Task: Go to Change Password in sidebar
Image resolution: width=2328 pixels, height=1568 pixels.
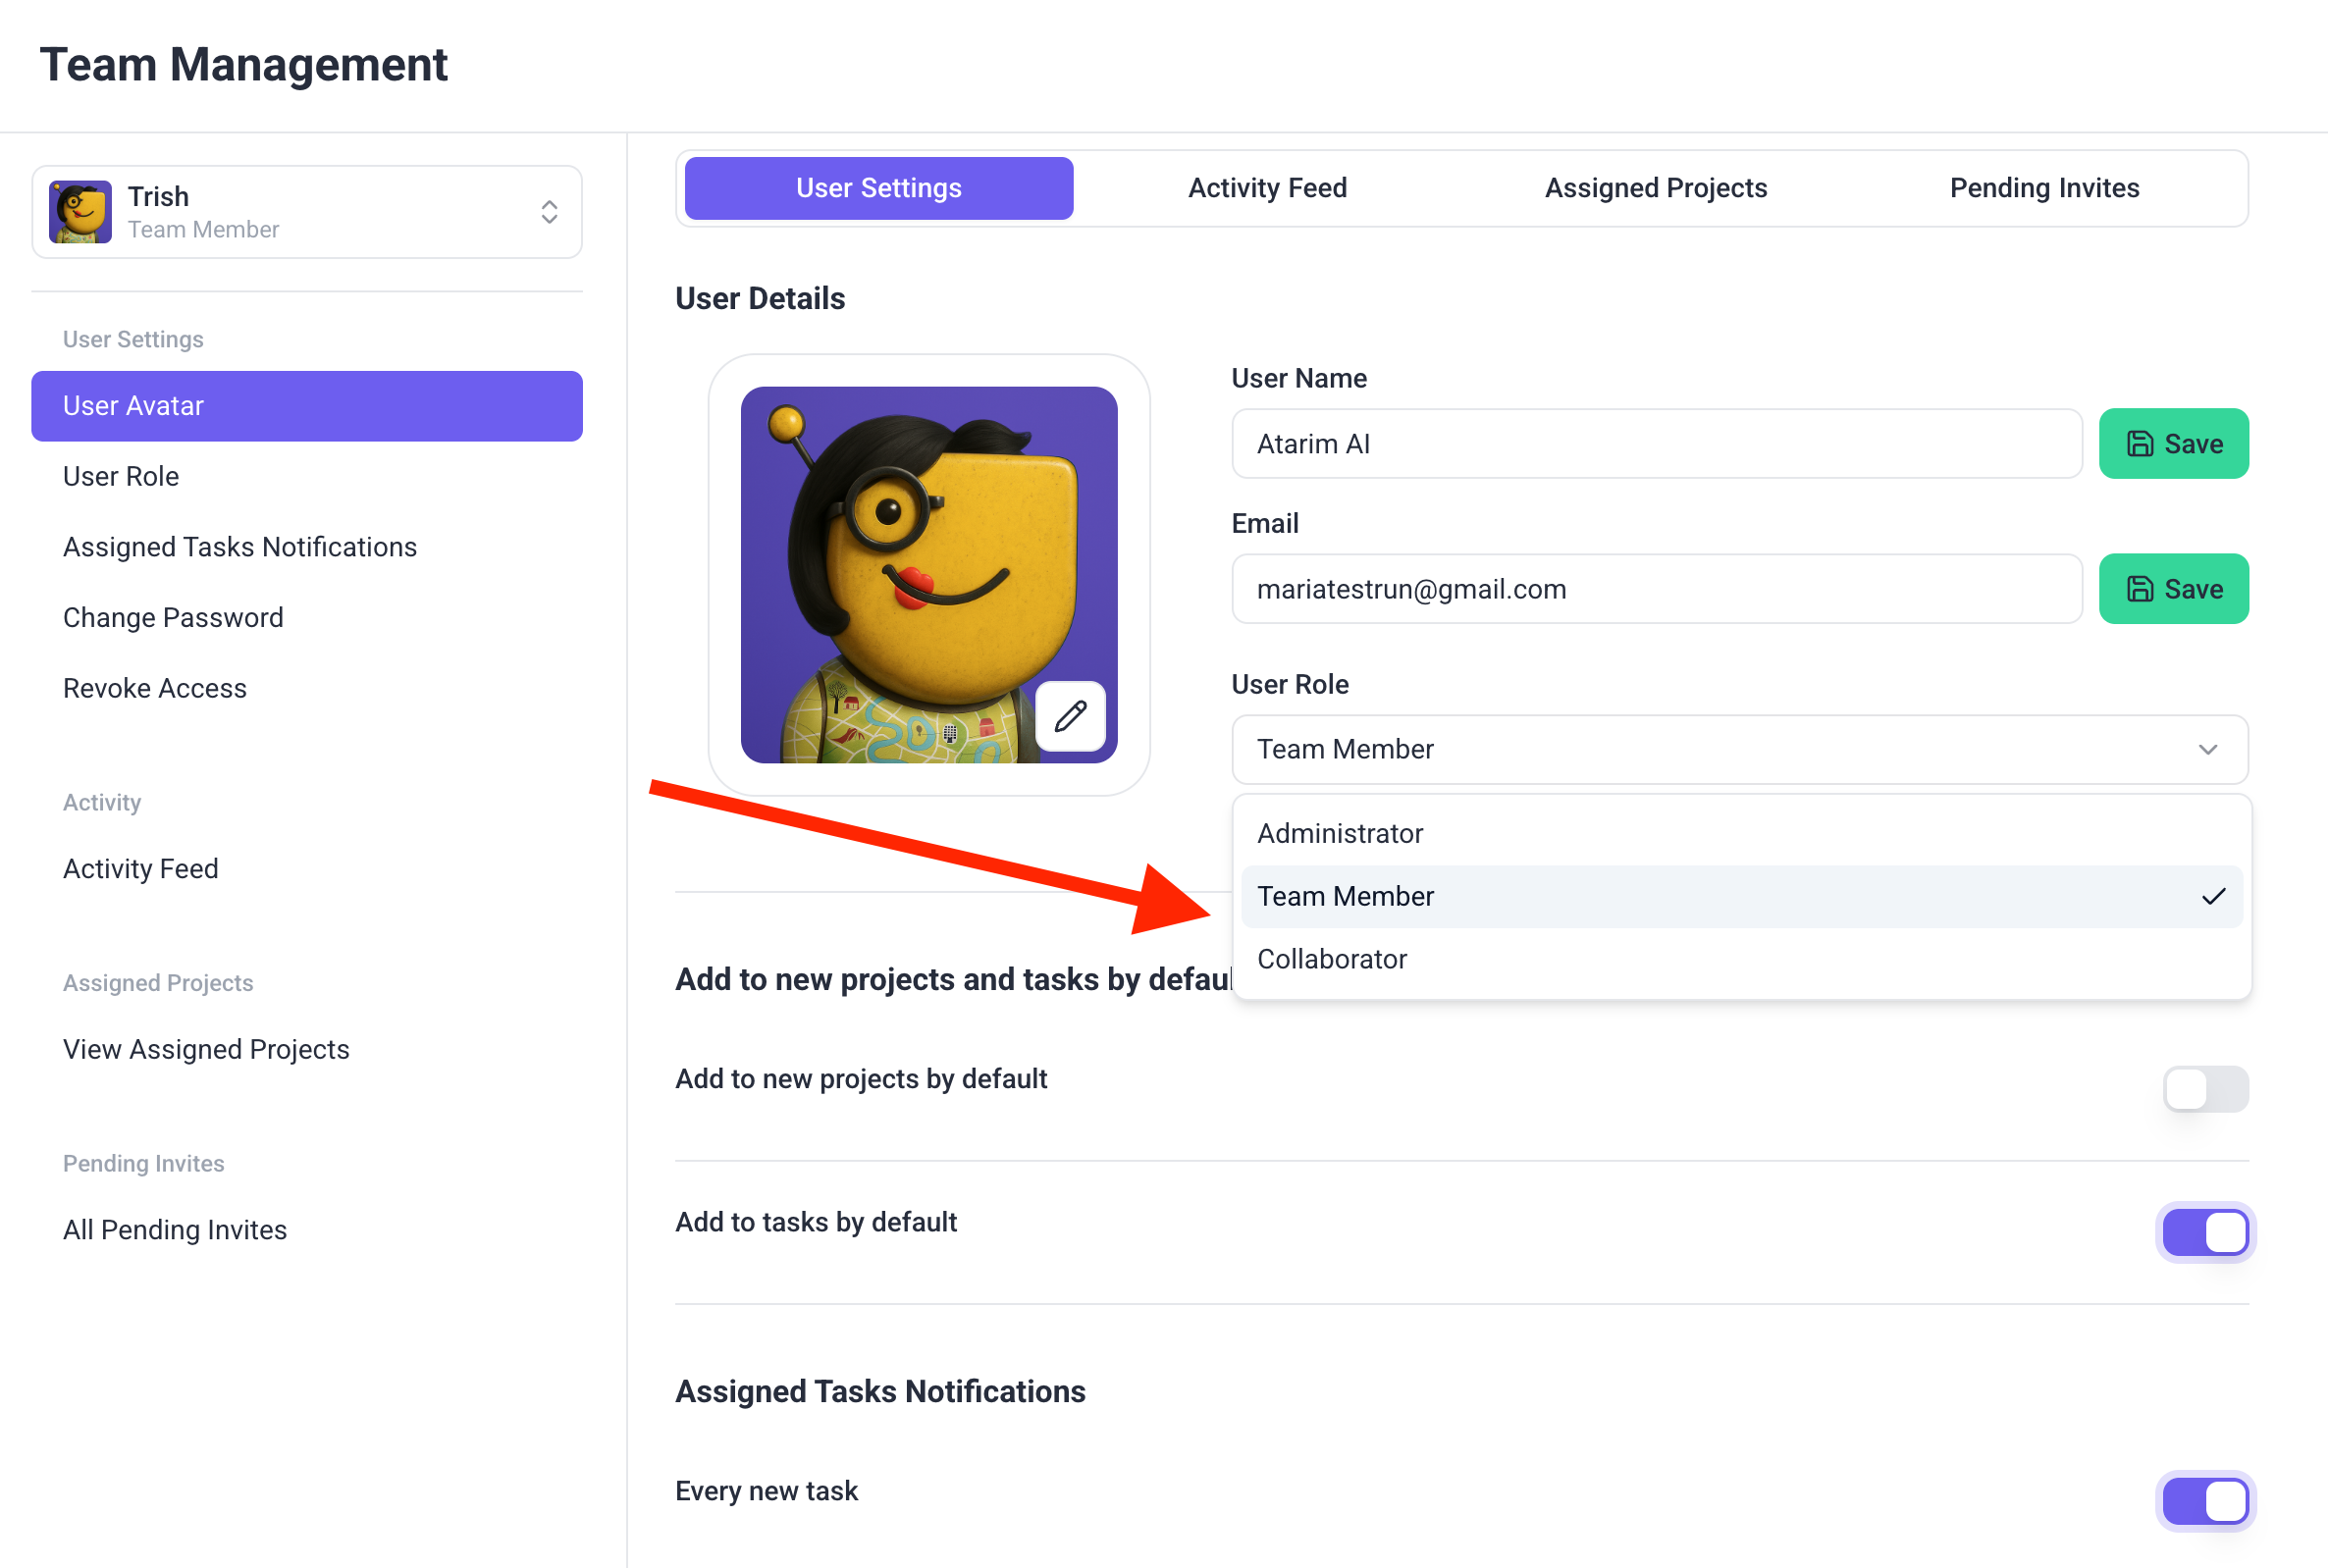Action: pyautogui.click(x=173, y=618)
